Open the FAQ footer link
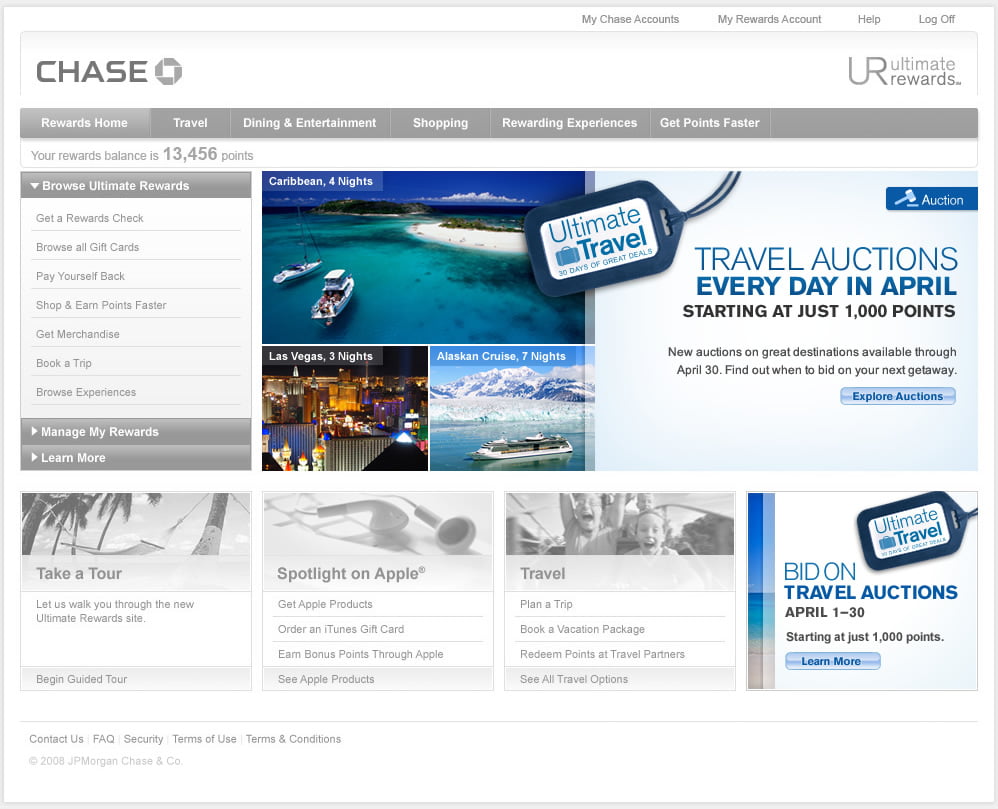The image size is (998, 809). (104, 739)
